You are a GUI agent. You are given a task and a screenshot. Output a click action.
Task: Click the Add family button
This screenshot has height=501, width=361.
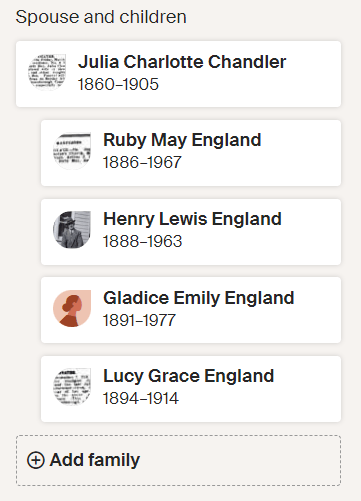pyautogui.click(x=178, y=460)
